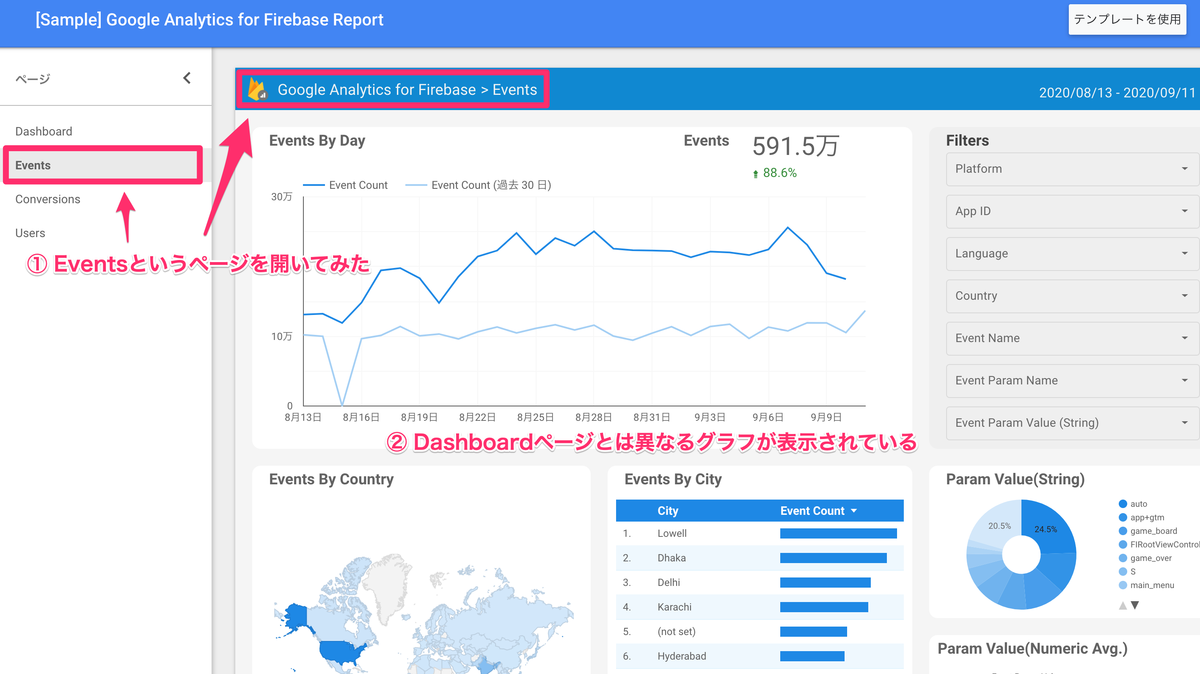Select the Delhi row in city table

760,582
